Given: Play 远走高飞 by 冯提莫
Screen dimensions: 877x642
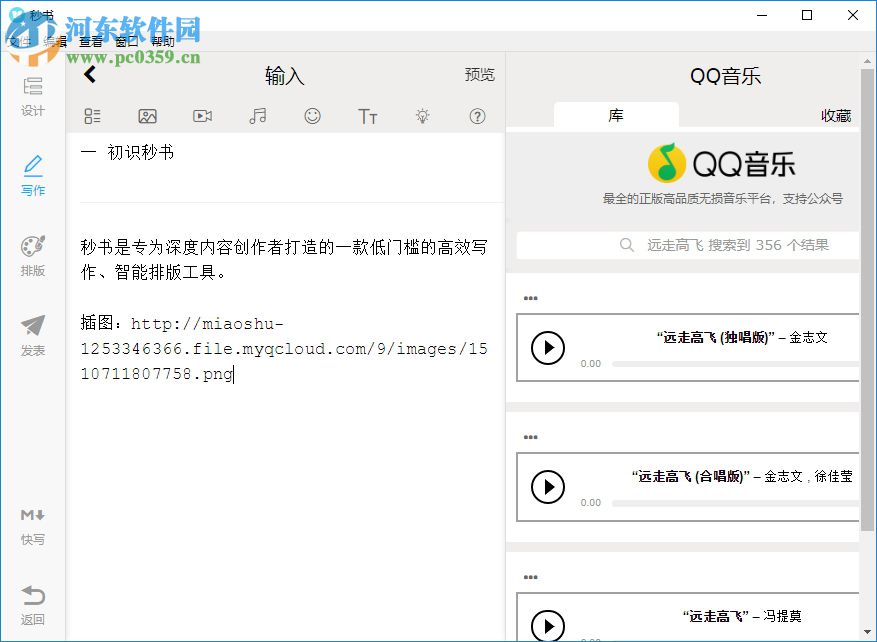Looking at the screenshot, I should (x=548, y=627).
